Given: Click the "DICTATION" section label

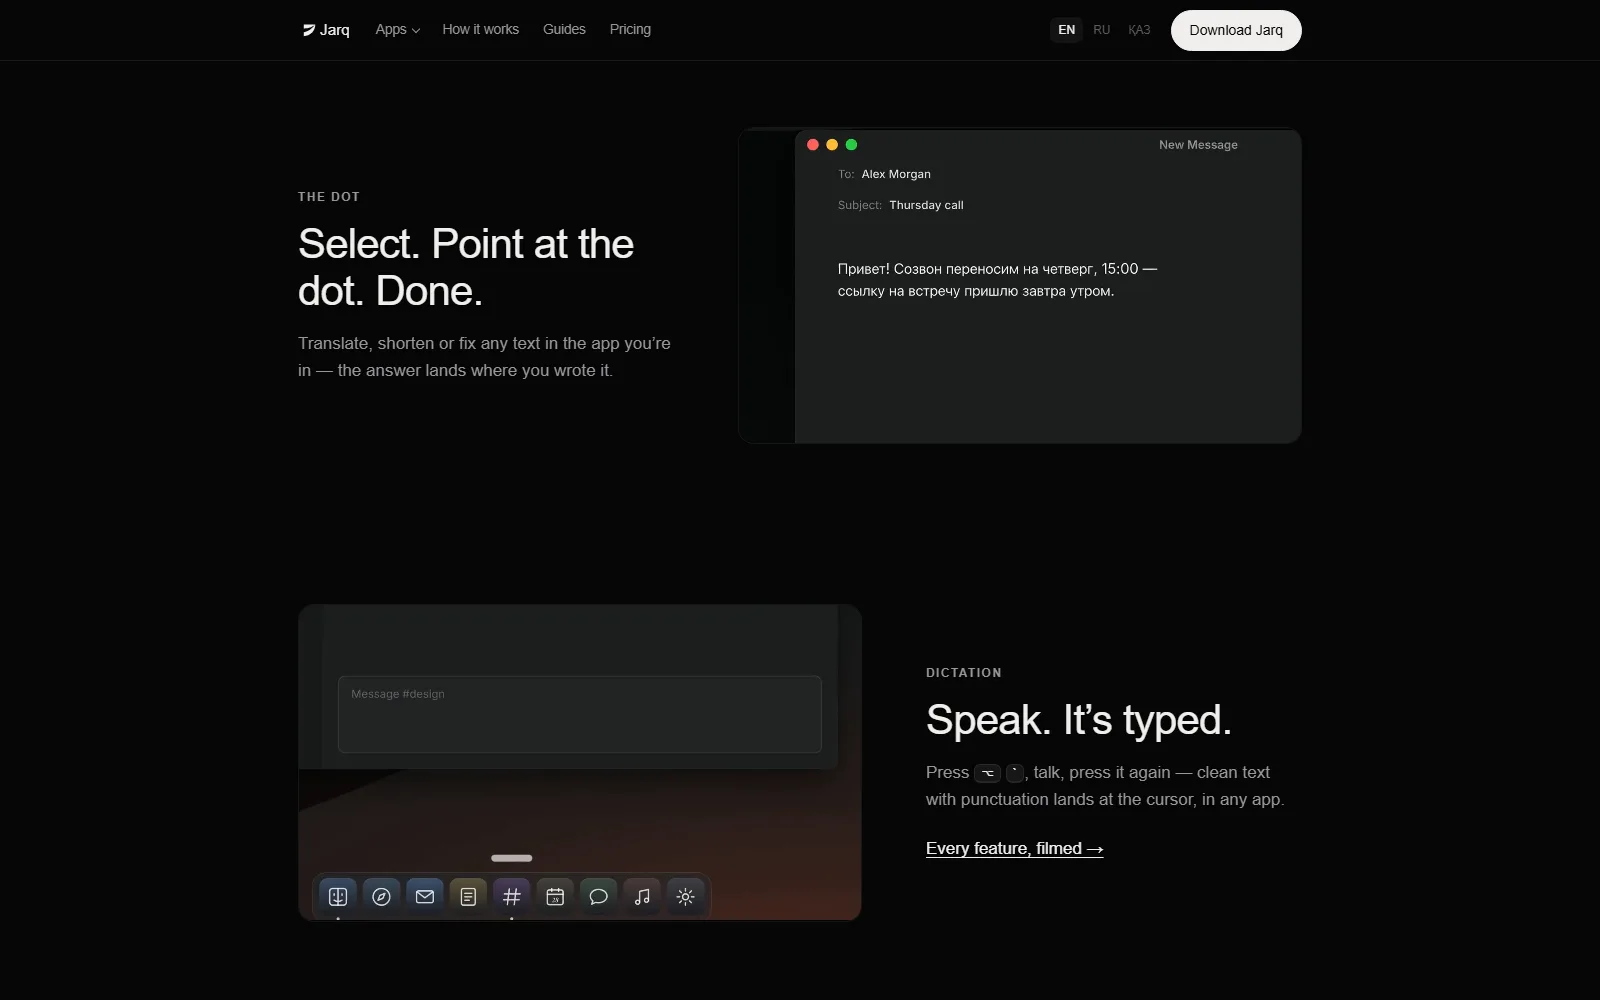Looking at the screenshot, I should pyautogui.click(x=964, y=673).
